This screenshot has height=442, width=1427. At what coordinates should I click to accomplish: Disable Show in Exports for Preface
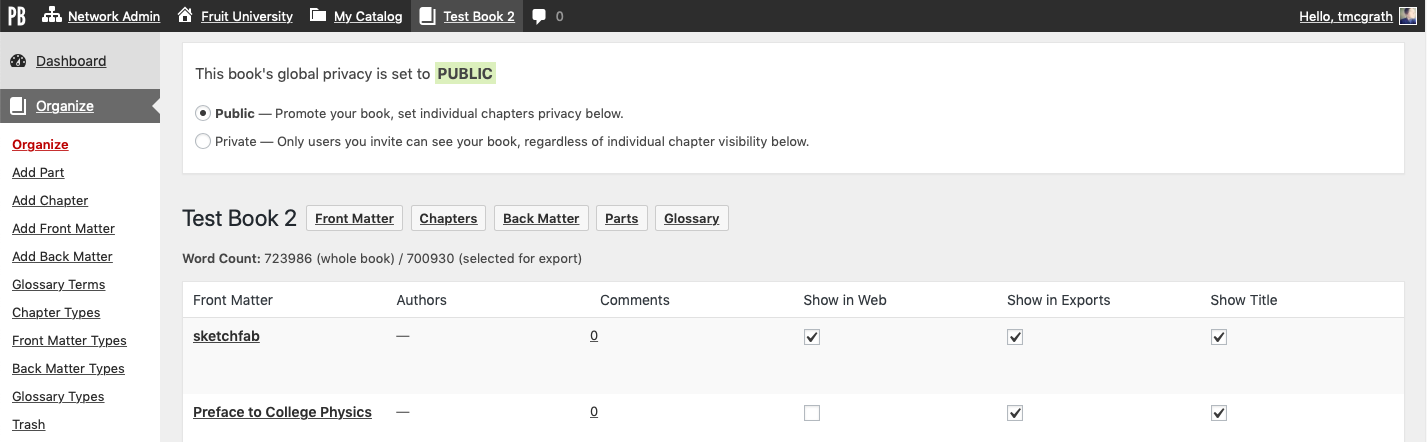(1015, 413)
